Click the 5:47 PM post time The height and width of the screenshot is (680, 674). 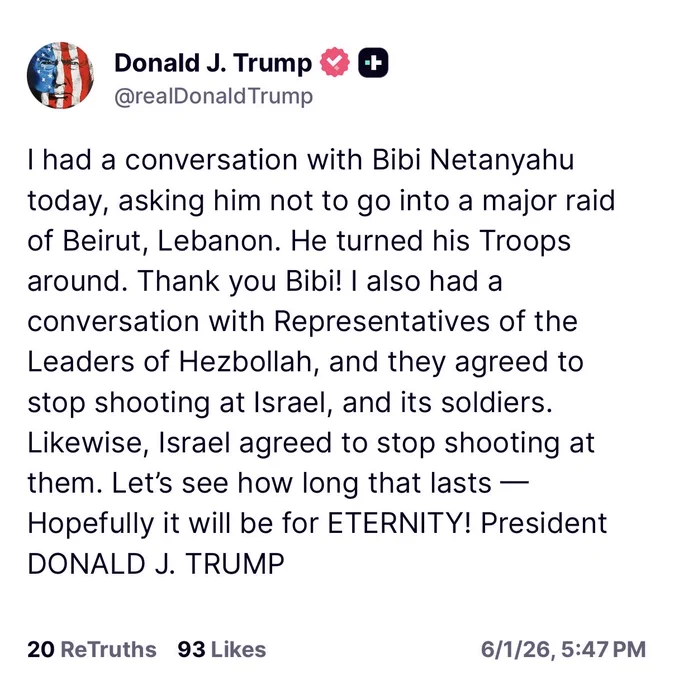point(603,650)
